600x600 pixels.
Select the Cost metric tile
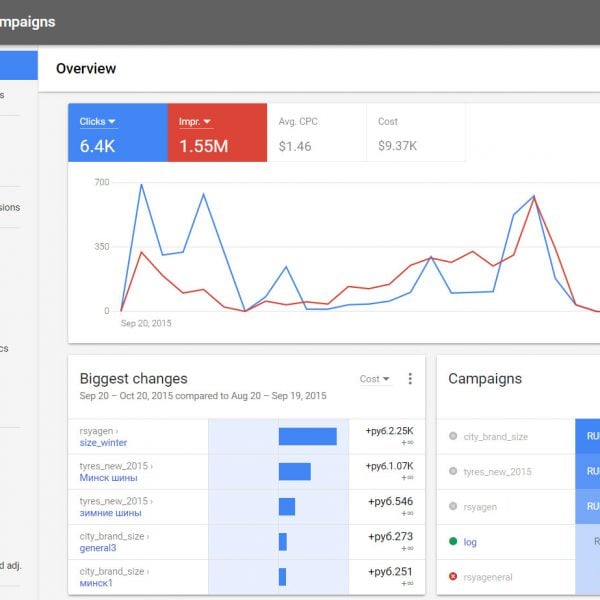coord(415,133)
